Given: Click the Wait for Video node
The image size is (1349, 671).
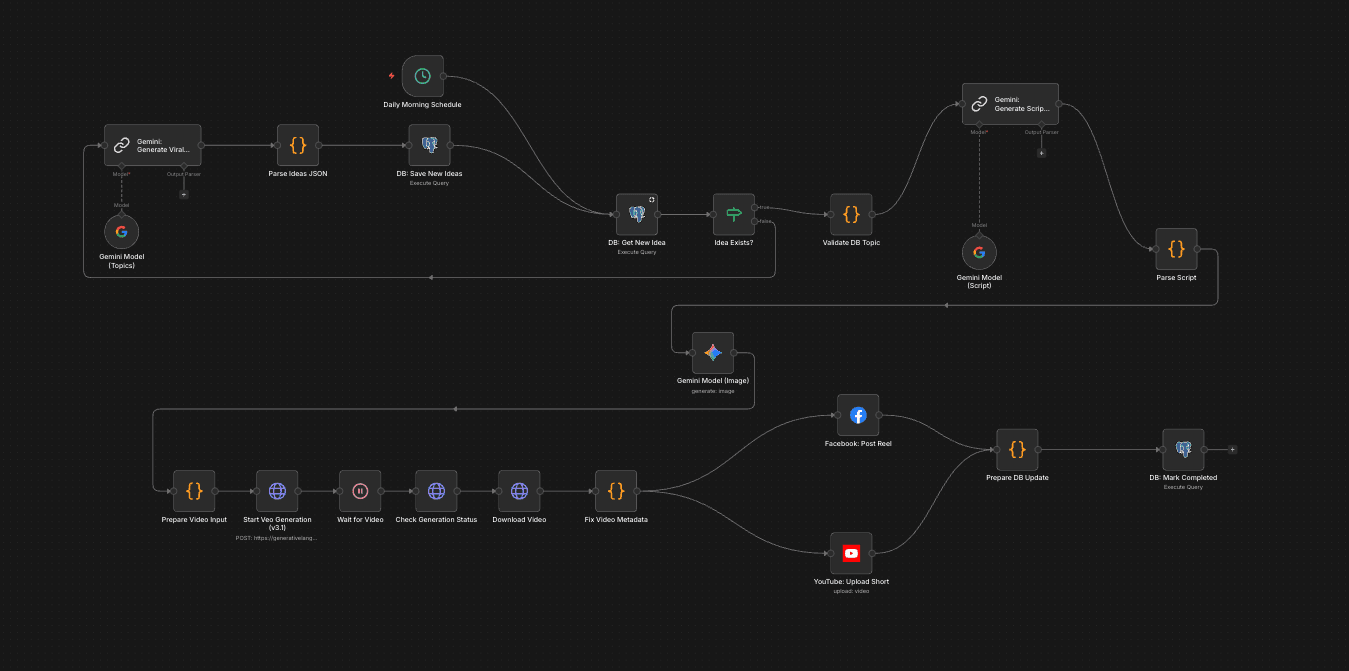Looking at the screenshot, I should [x=360, y=491].
